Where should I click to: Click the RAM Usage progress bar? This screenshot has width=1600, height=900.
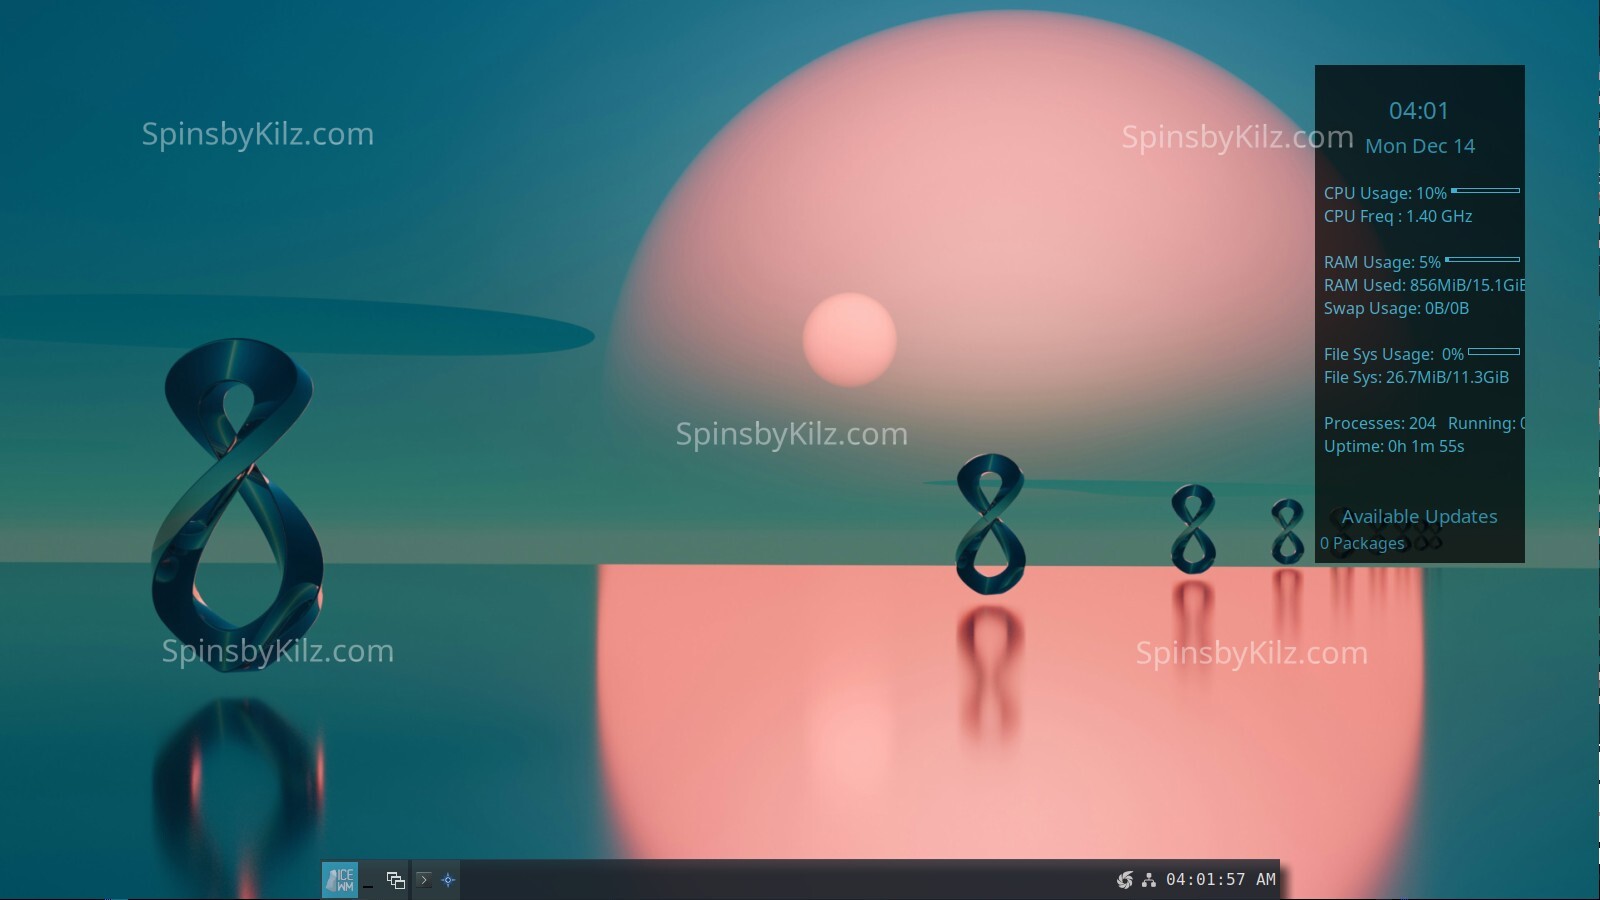click(x=1482, y=260)
